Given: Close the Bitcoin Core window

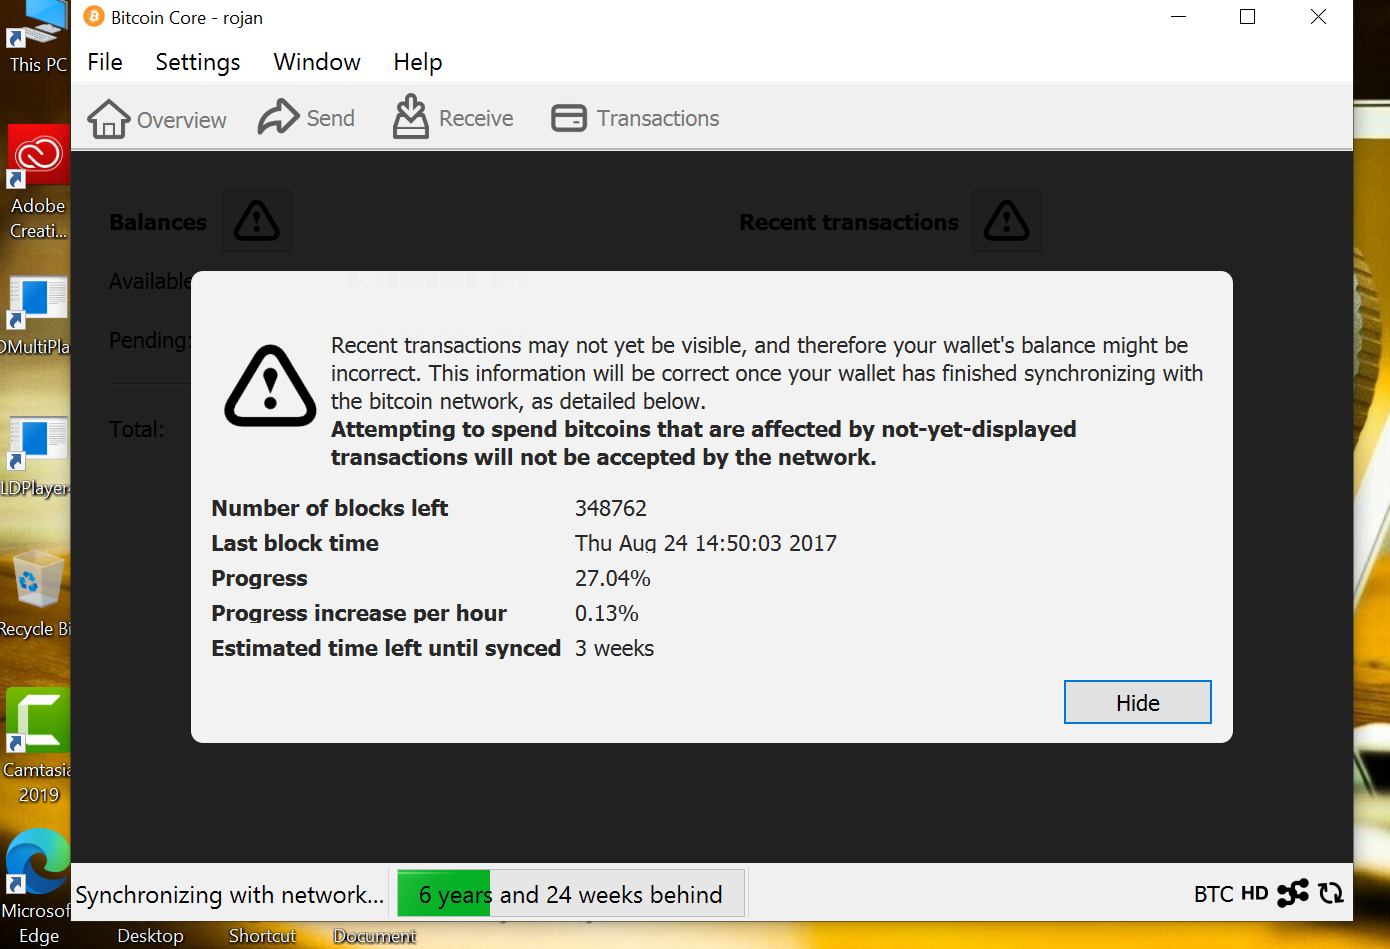Looking at the screenshot, I should pyautogui.click(x=1318, y=17).
